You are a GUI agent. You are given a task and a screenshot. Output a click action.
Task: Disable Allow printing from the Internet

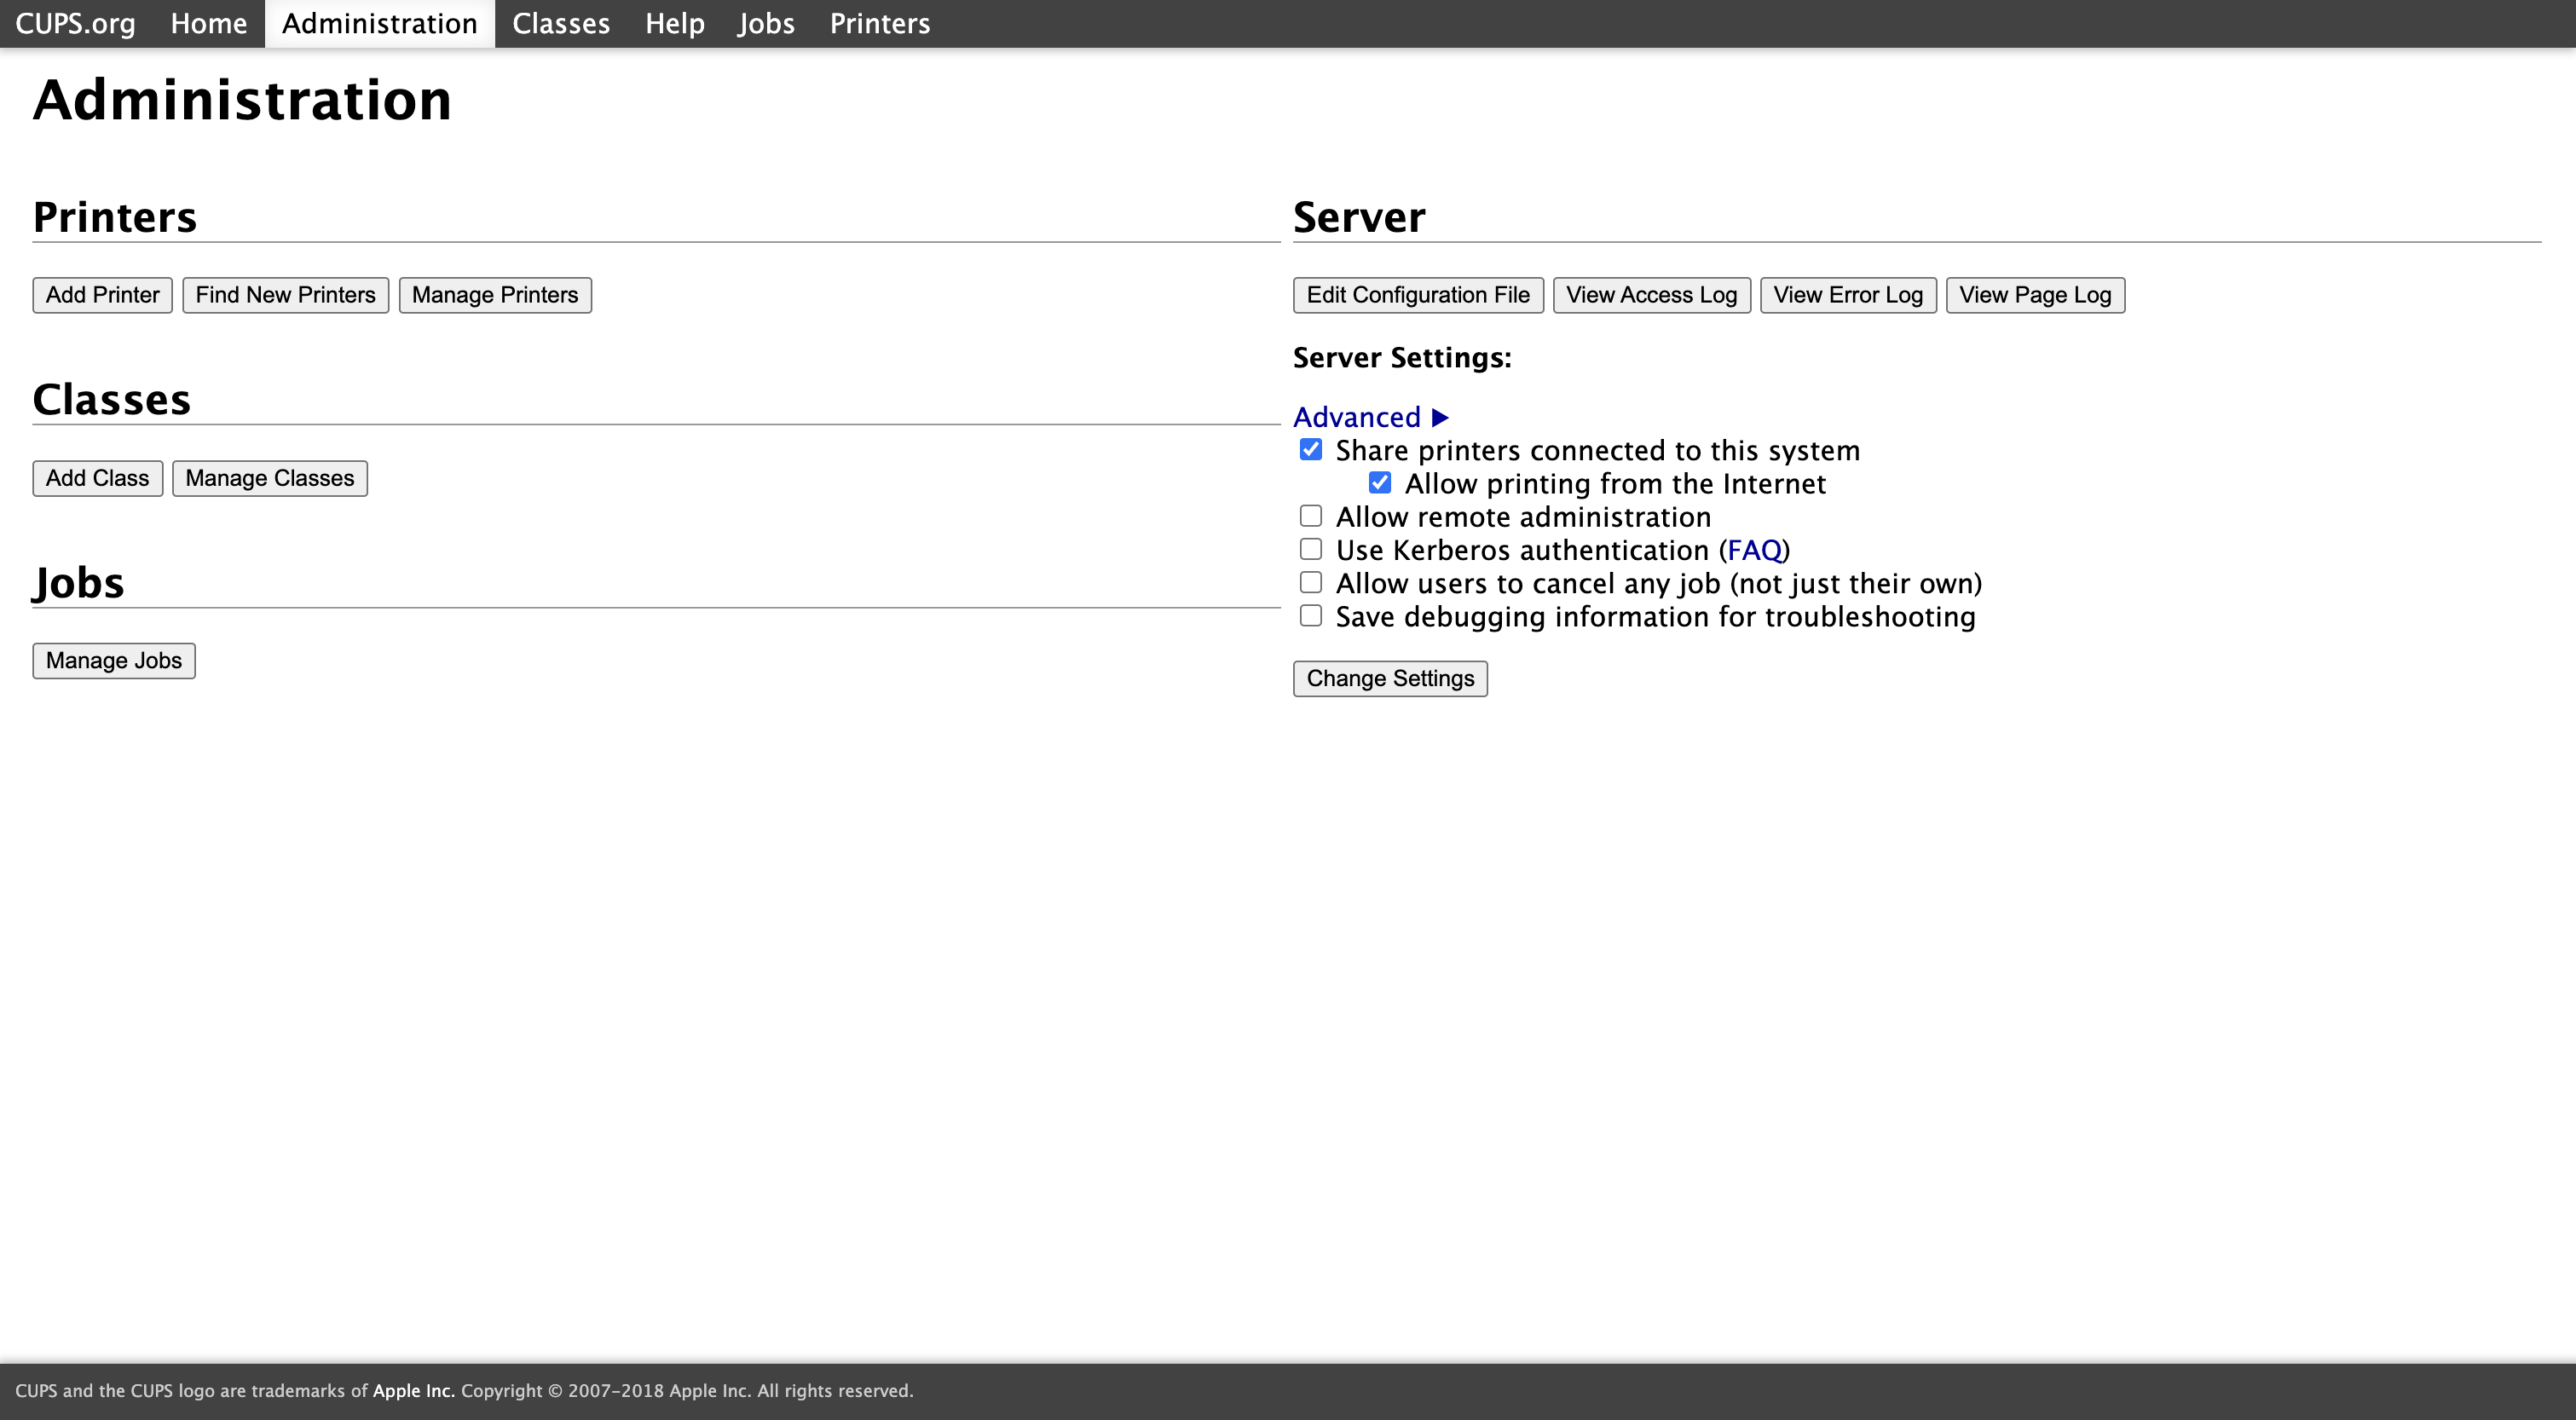tap(1379, 483)
